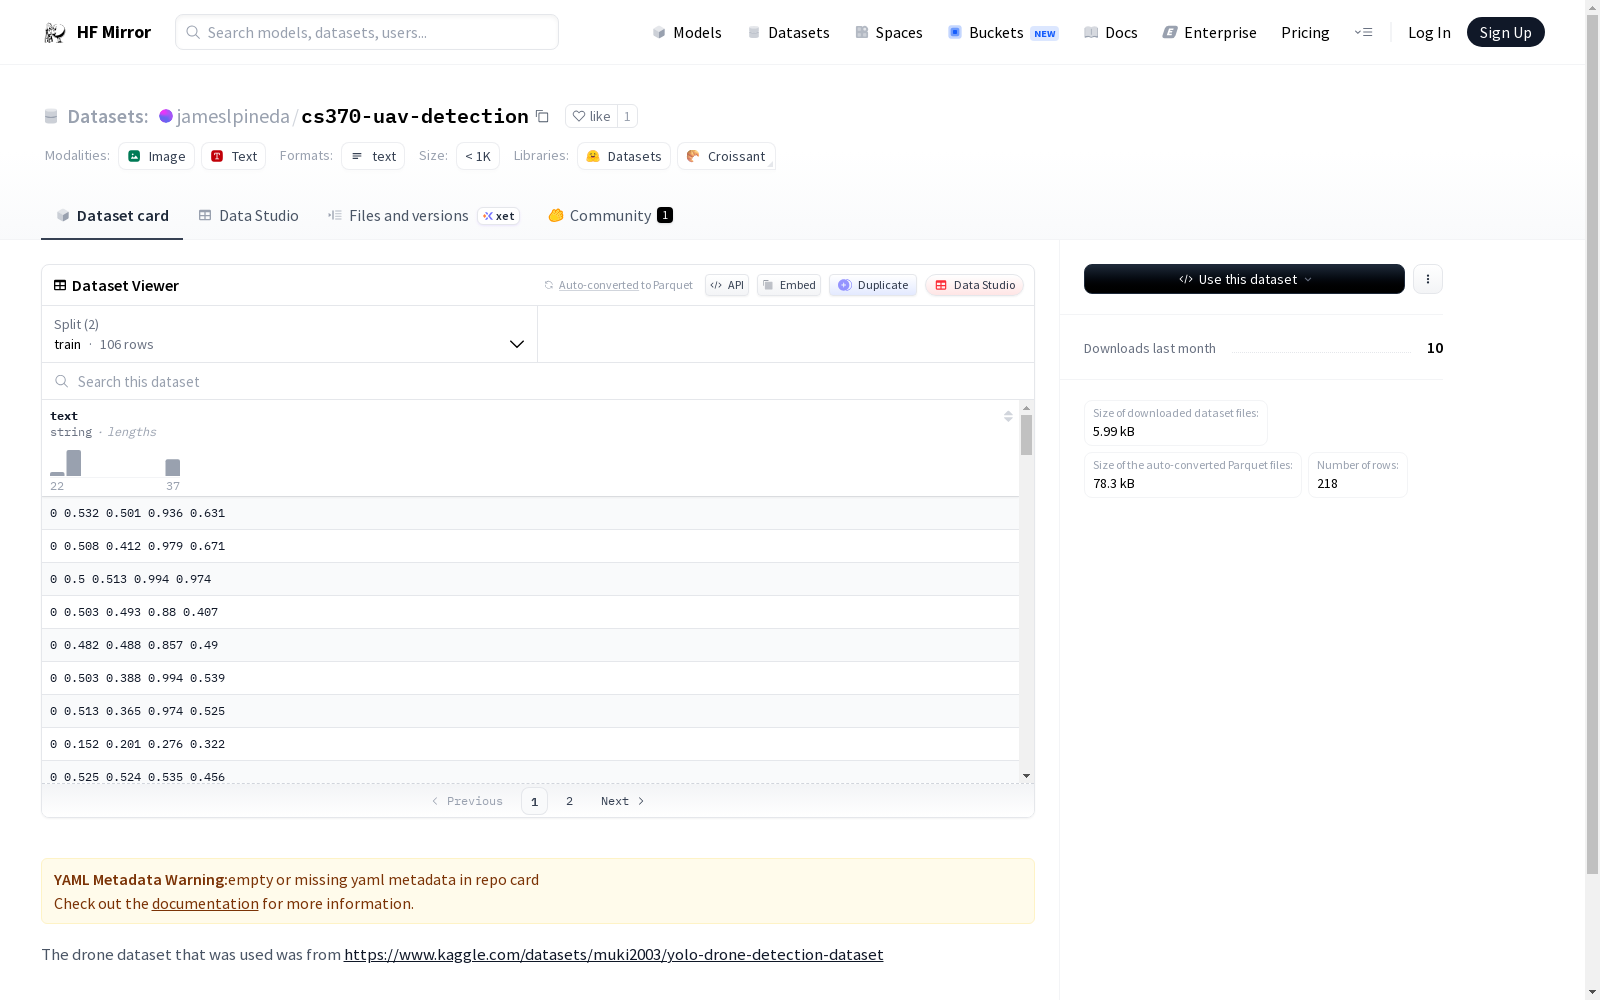Select row '0 0.503 0.388 0.994 0.539'

point(530,678)
